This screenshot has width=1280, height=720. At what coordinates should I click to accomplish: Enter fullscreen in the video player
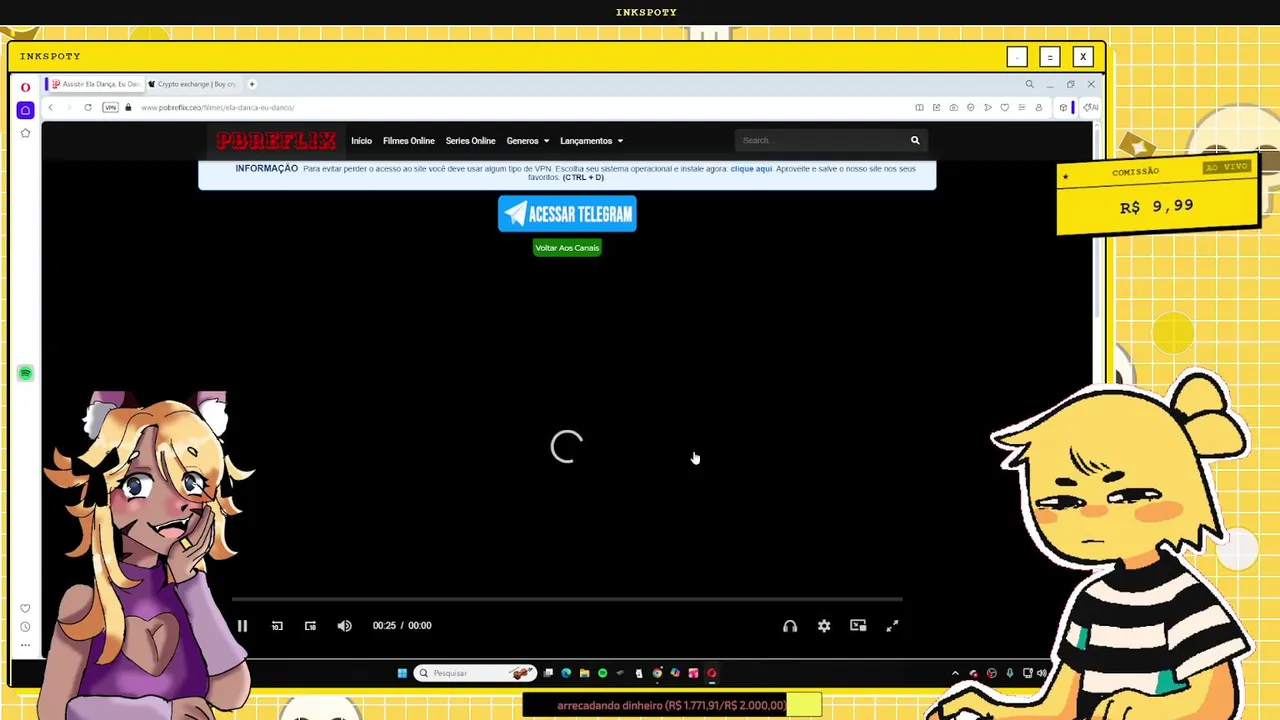892,626
